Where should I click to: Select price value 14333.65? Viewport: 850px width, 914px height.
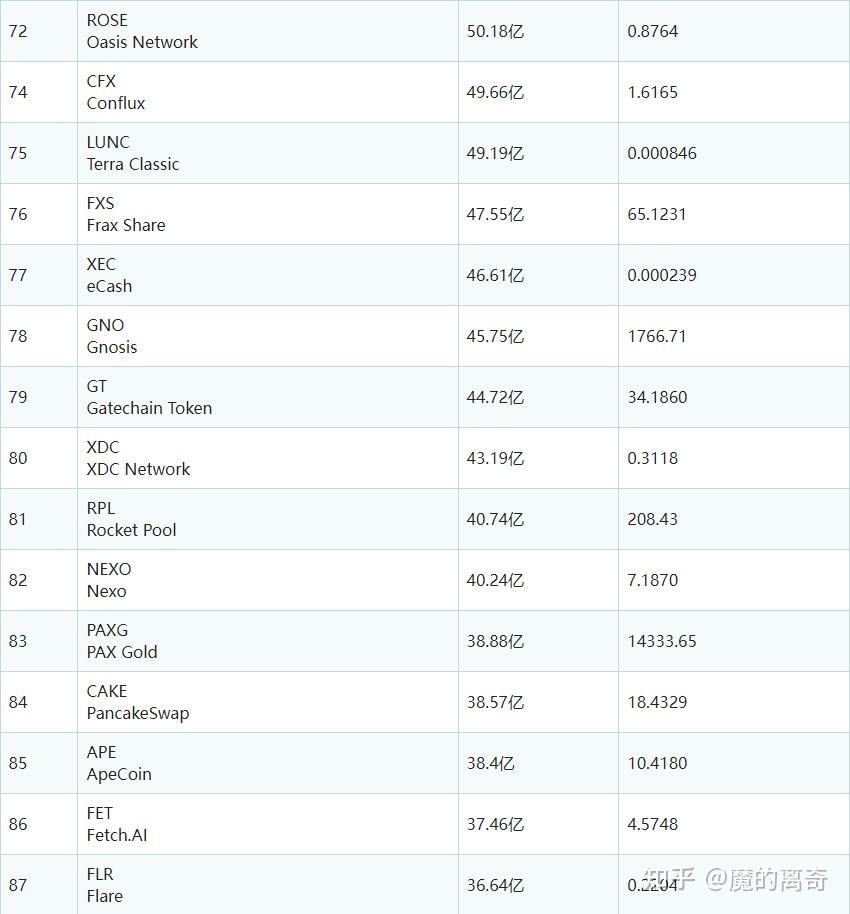click(662, 641)
